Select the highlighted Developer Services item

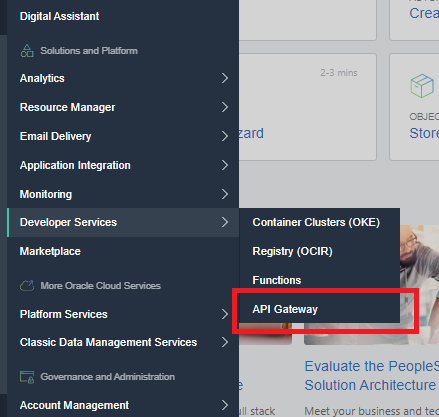tap(123, 222)
